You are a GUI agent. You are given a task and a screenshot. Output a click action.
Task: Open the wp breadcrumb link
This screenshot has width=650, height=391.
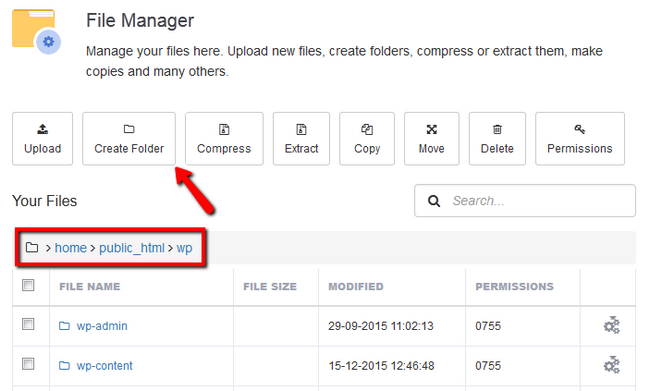[184, 248]
